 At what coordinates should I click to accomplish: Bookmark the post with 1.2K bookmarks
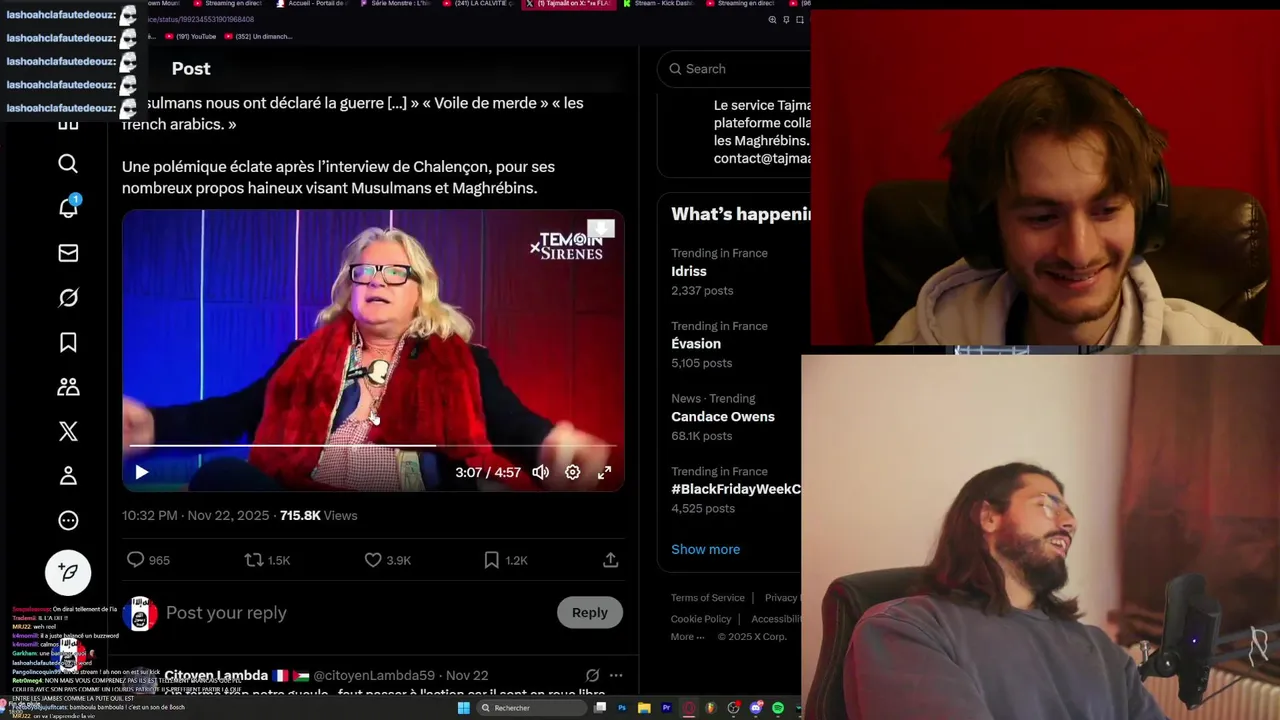pos(491,560)
